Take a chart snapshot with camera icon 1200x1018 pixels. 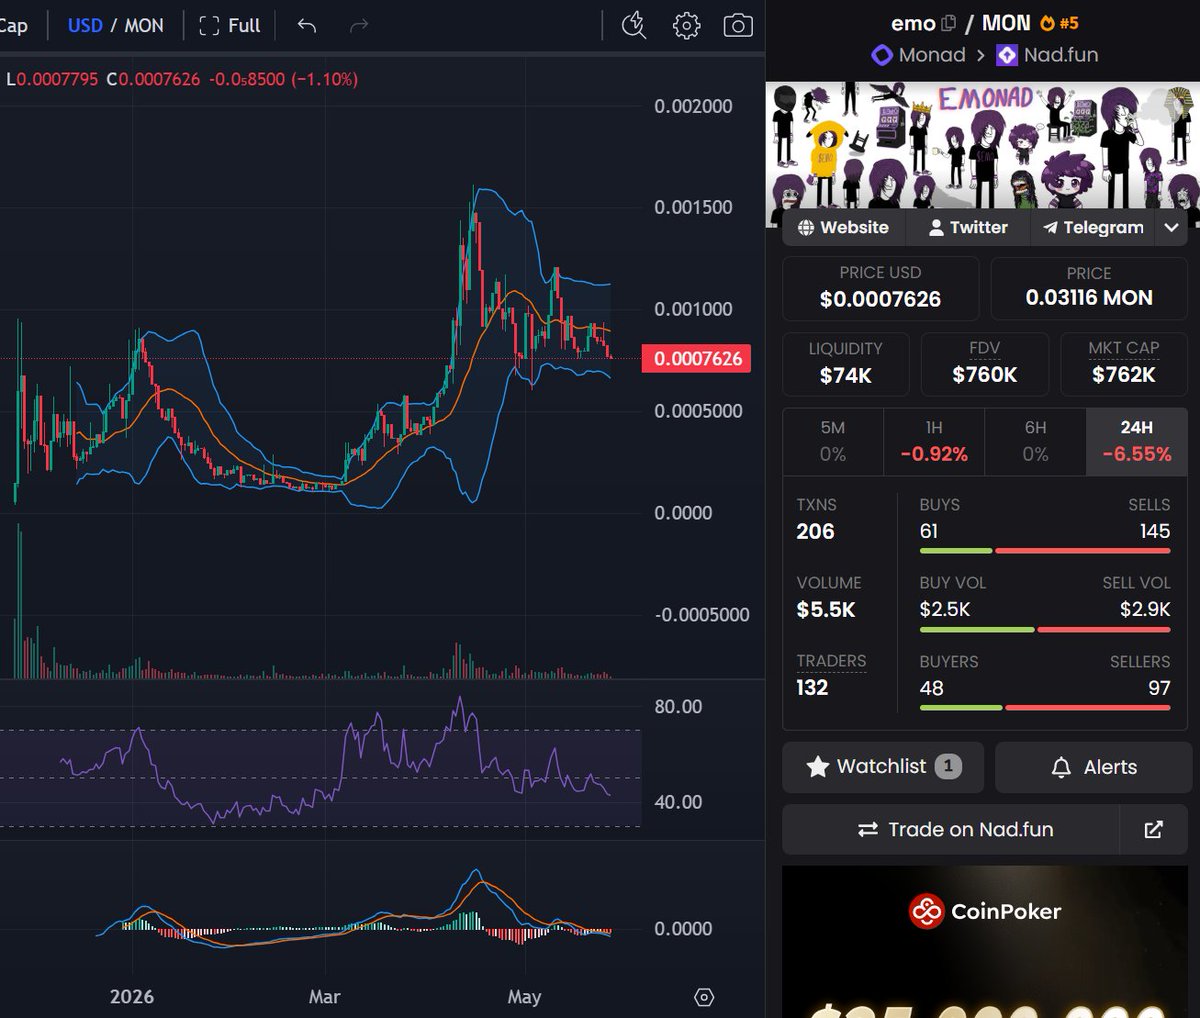[x=738, y=26]
